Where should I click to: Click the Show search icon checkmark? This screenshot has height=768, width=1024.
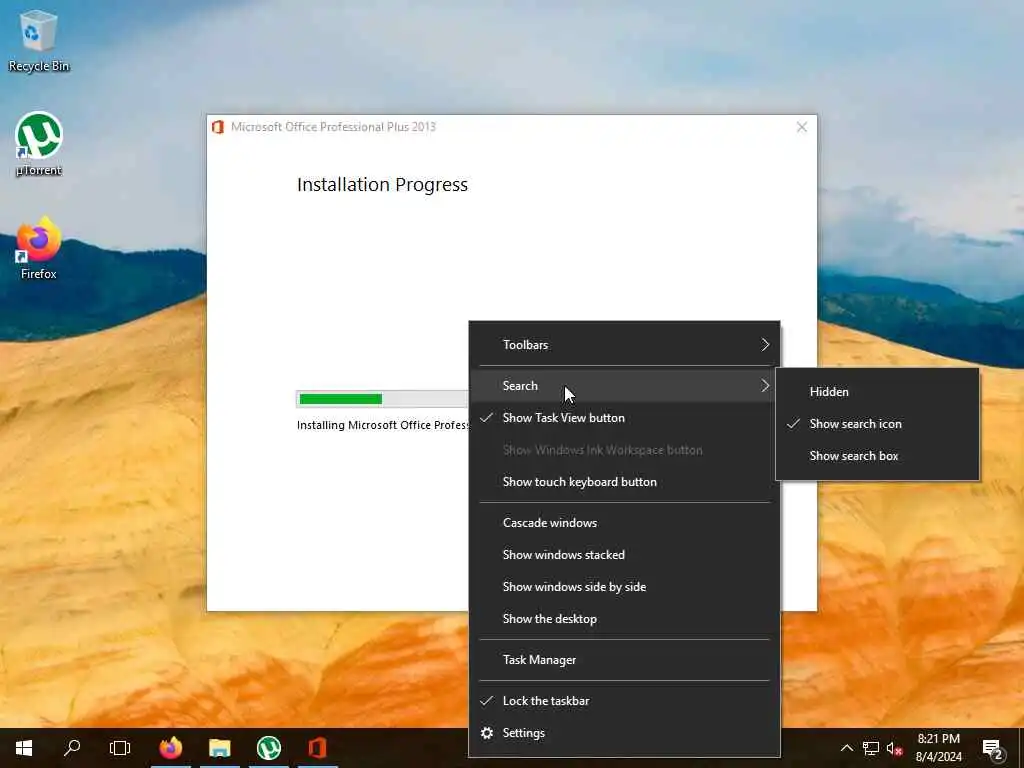(x=793, y=424)
